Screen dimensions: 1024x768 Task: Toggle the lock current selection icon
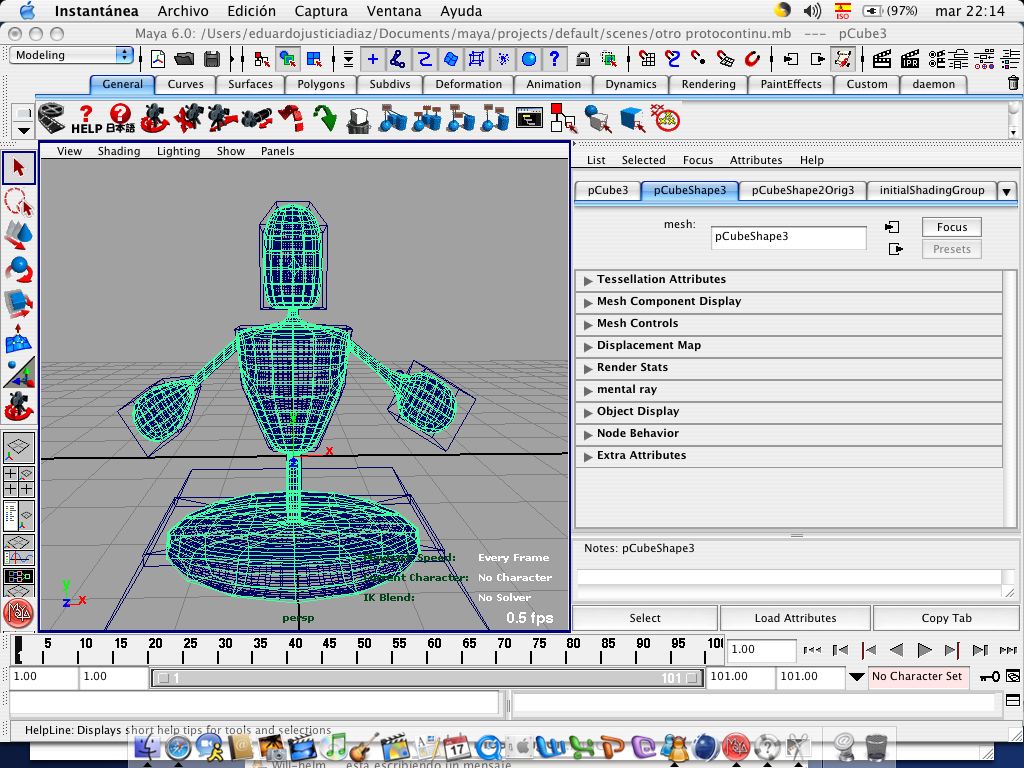tap(583, 59)
